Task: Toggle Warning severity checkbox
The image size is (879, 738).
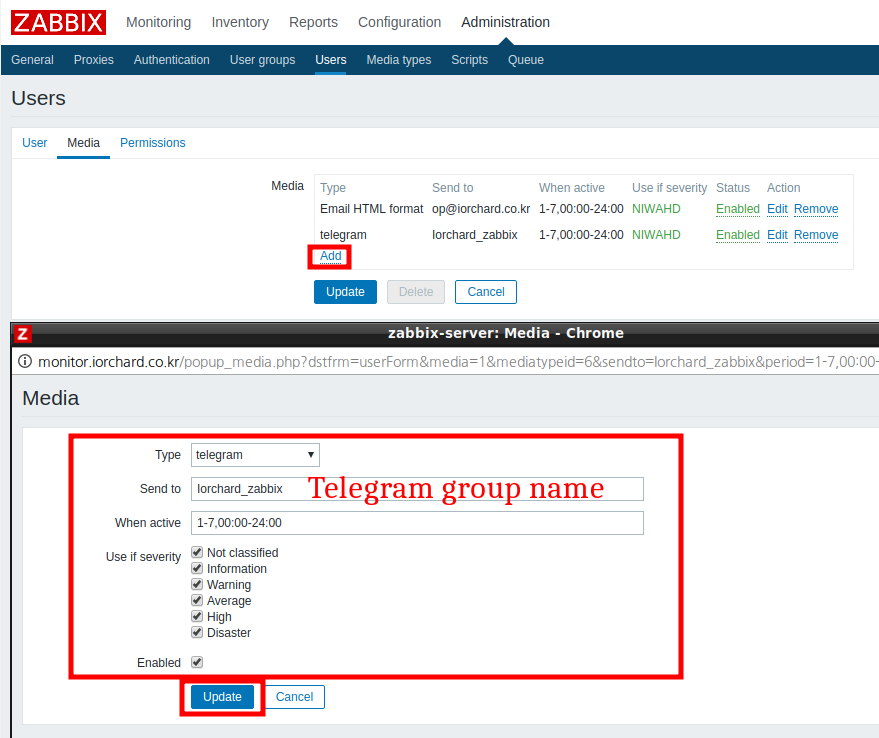Action: click(197, 584)
